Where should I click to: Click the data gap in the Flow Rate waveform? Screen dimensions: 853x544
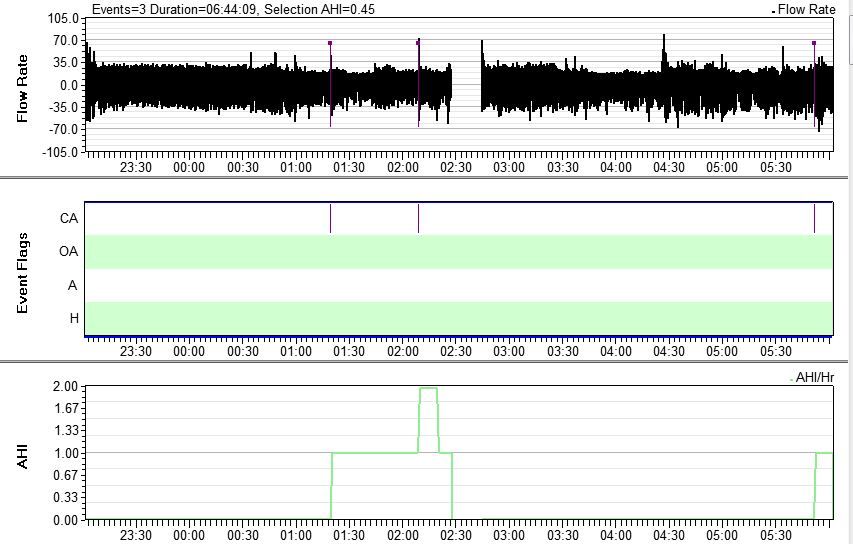(466, 85)
